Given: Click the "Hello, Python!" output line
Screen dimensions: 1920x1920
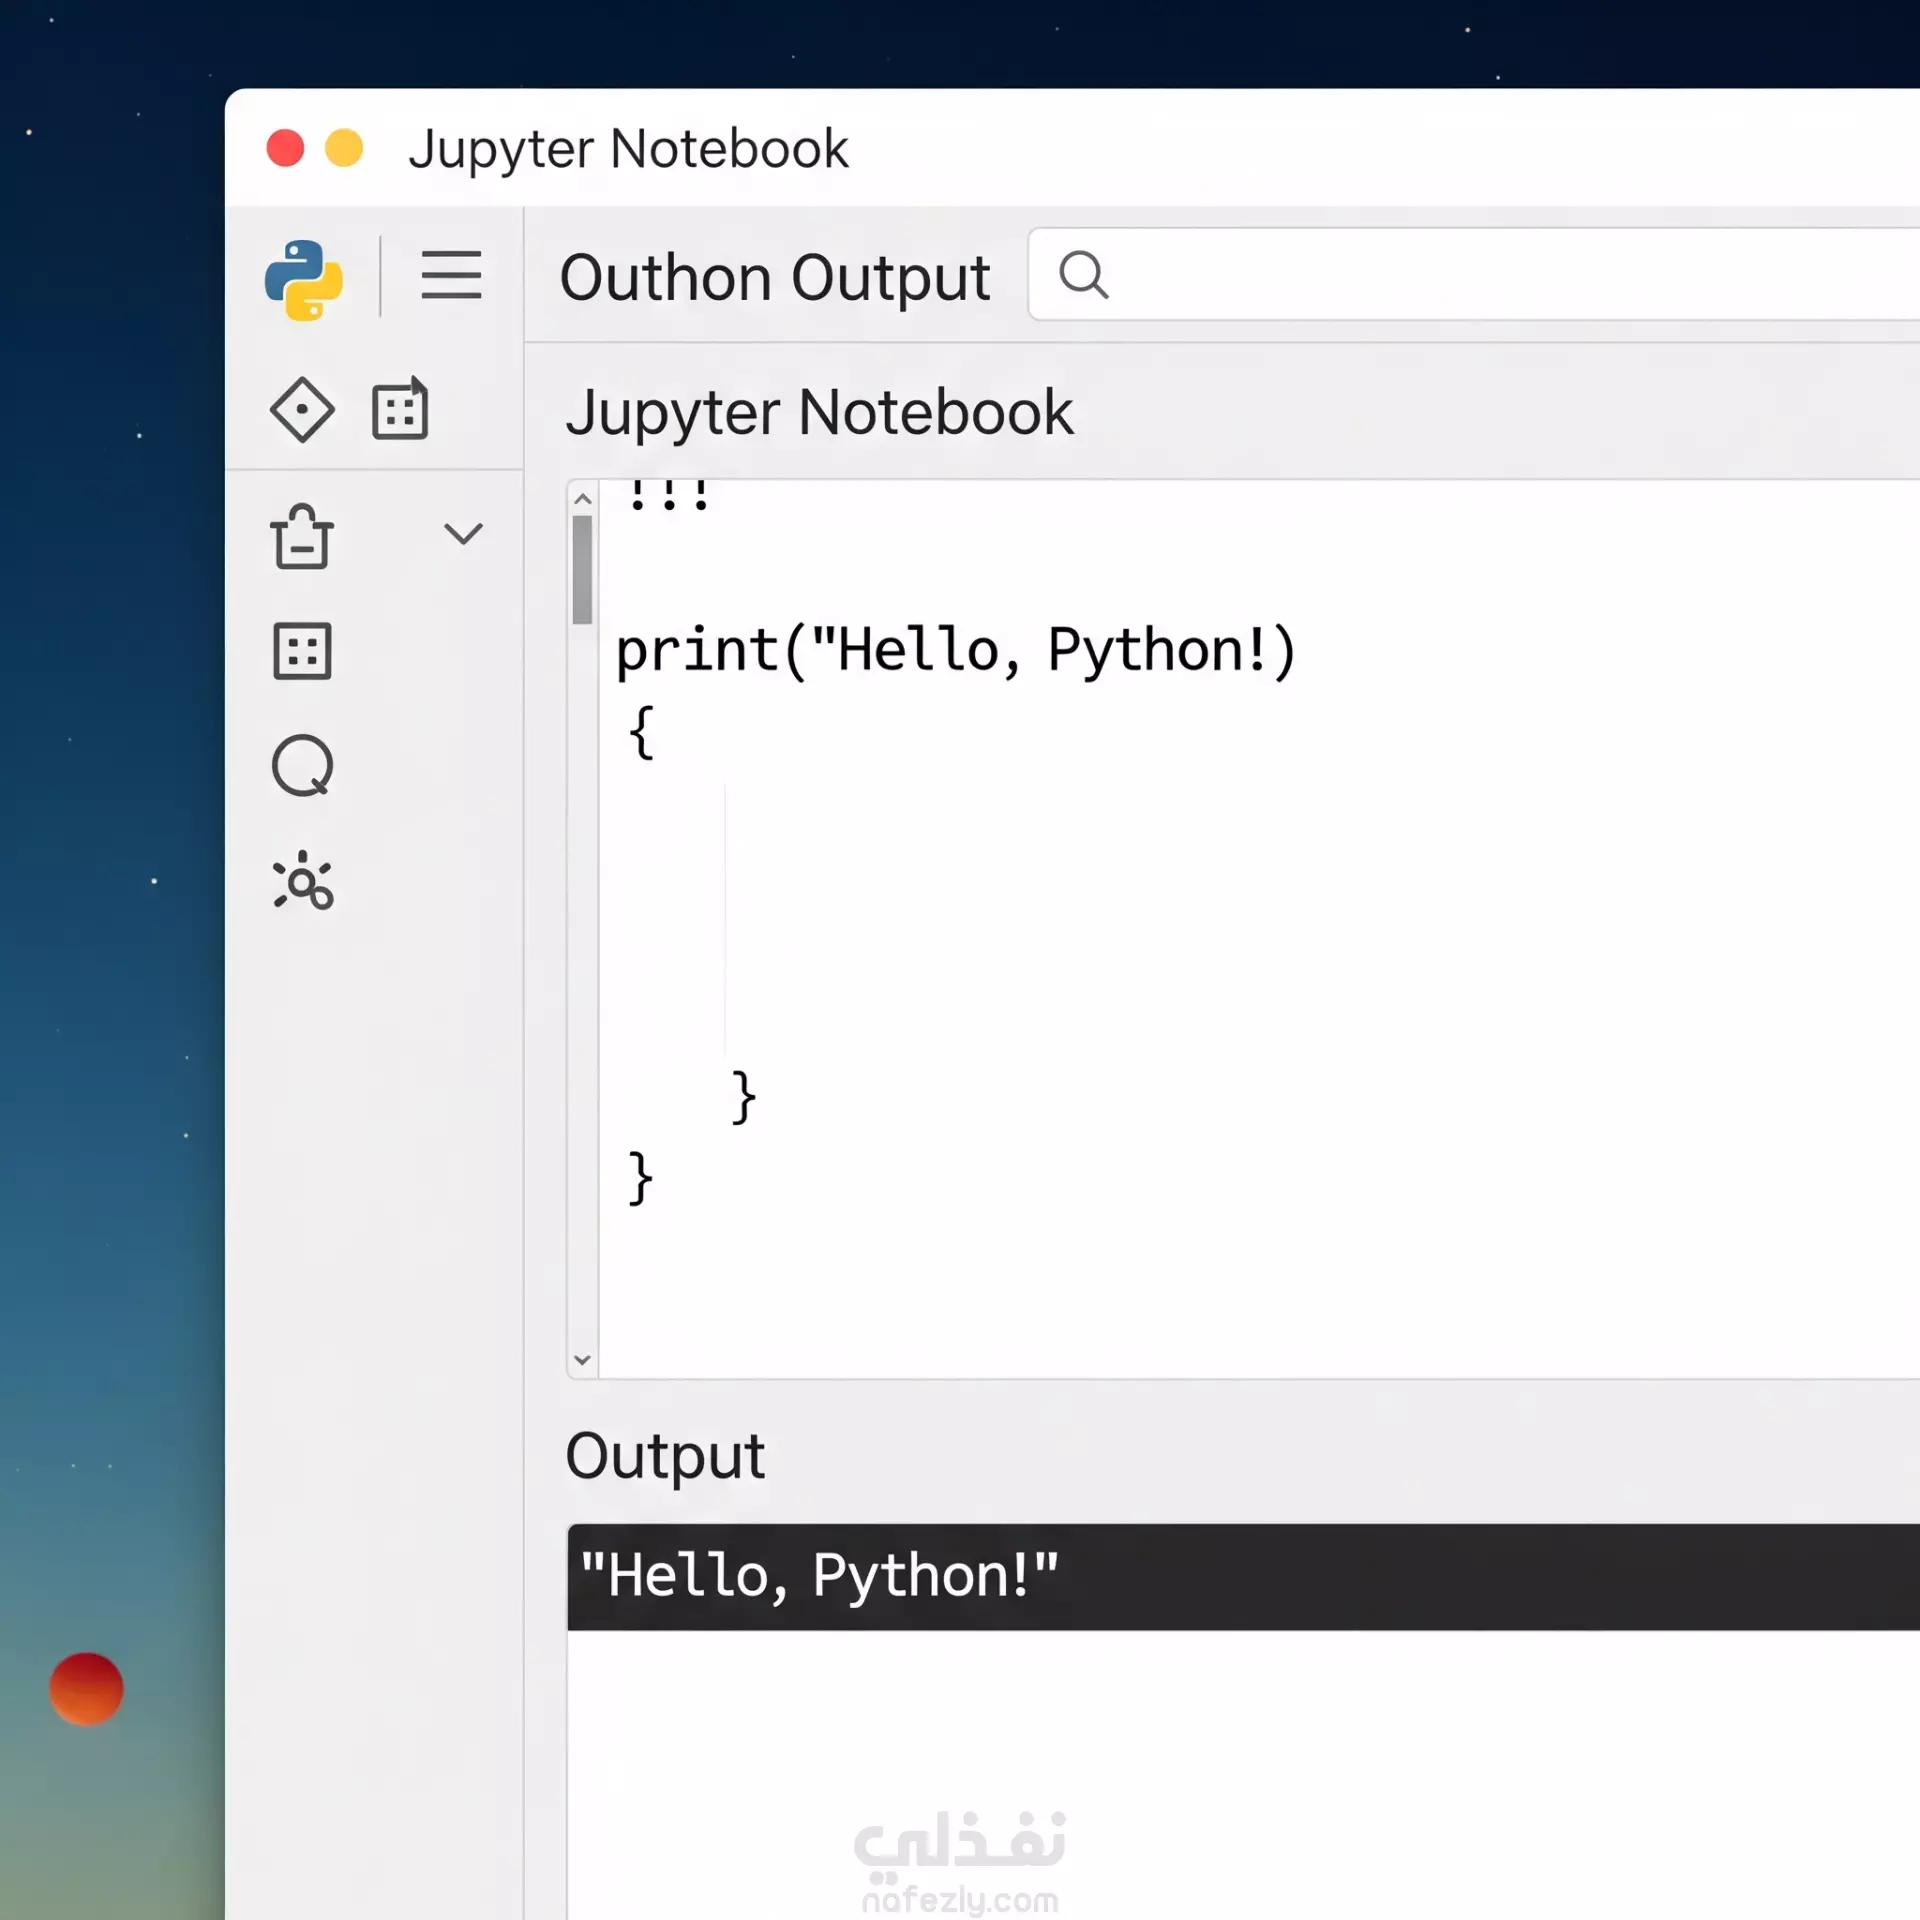Looking at the screenshot, I should click(x=819, y=1577).
